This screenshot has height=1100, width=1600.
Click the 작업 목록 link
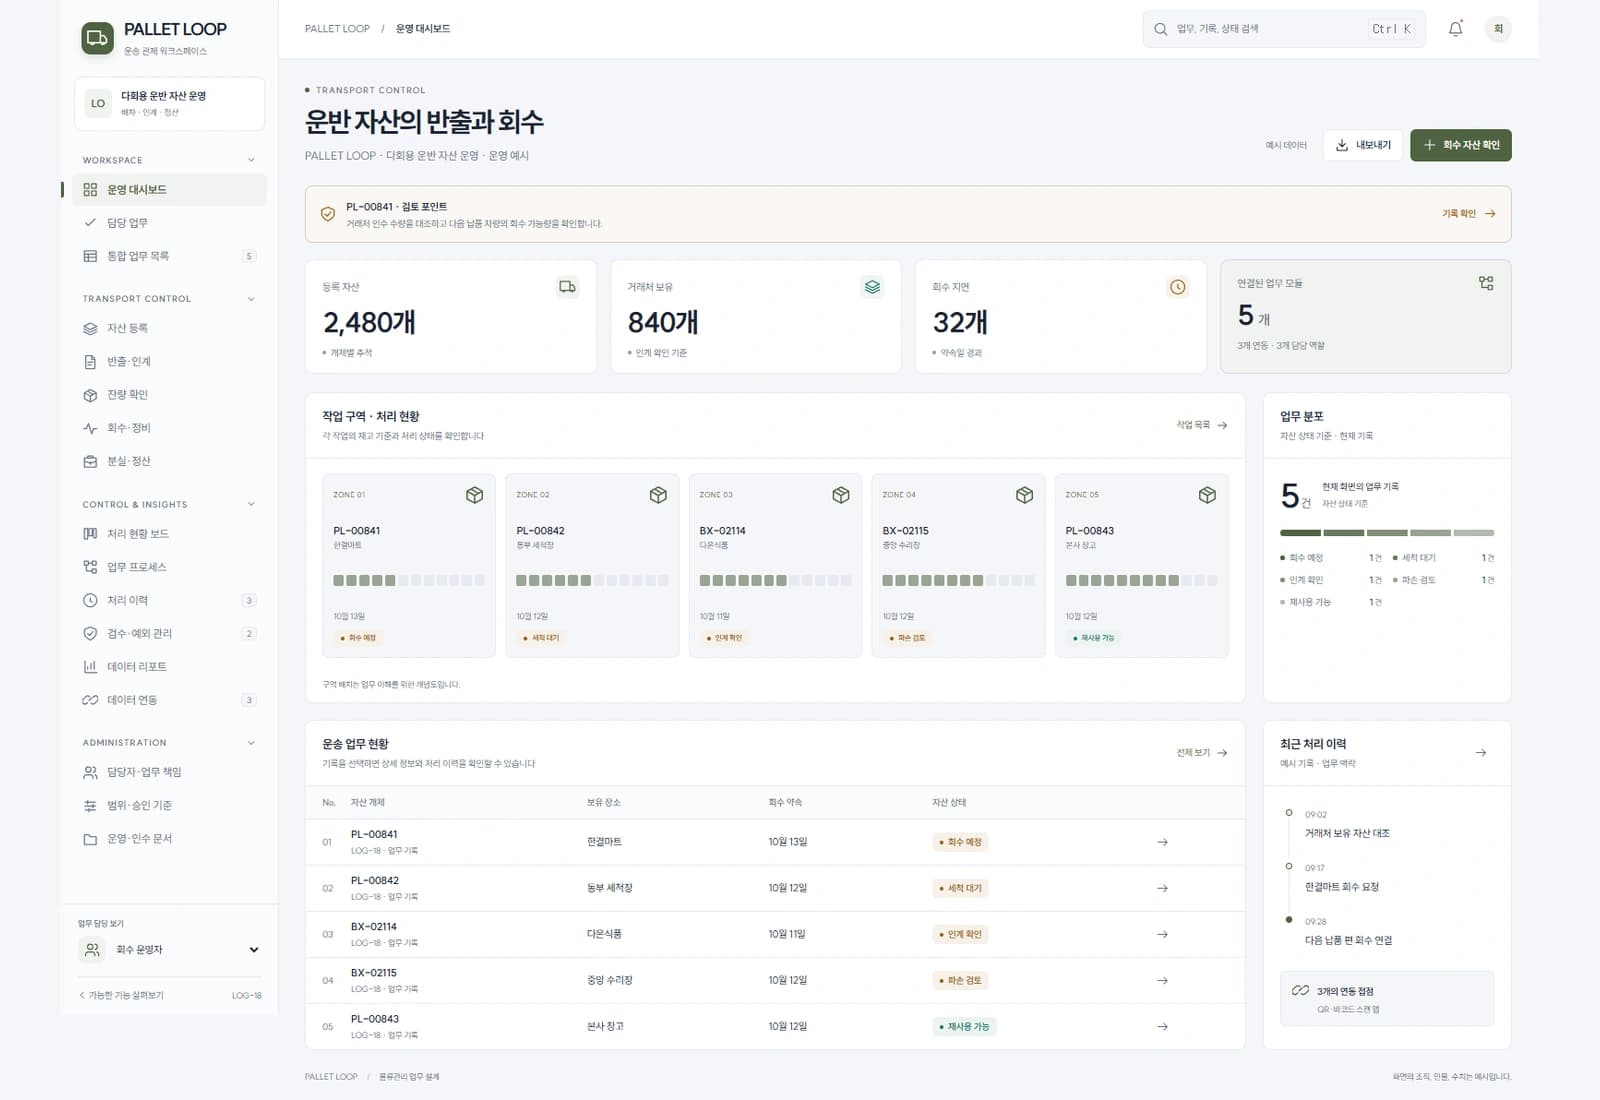point(1202,425)
